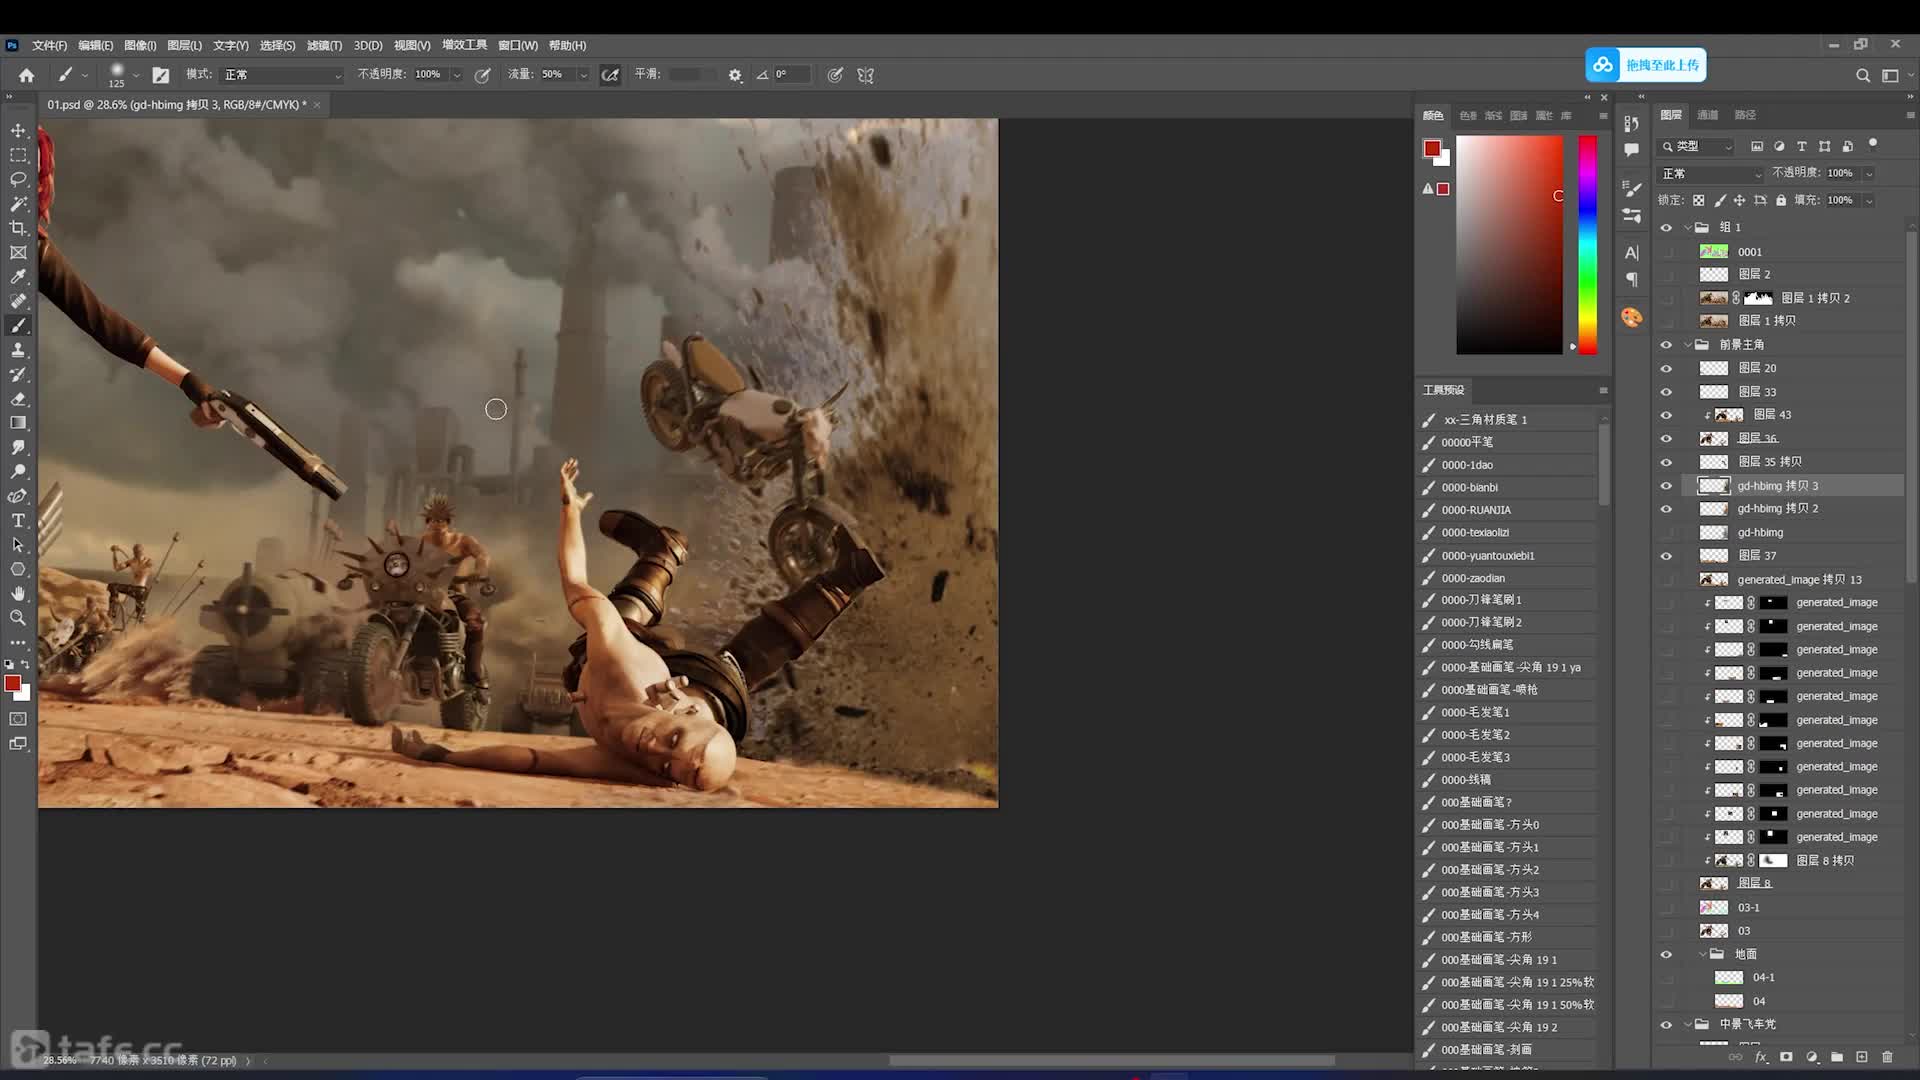This screenshot has height=1080, width=1920.
Task: Open the 滤镜(T) menu
Action: pos(324,45)
